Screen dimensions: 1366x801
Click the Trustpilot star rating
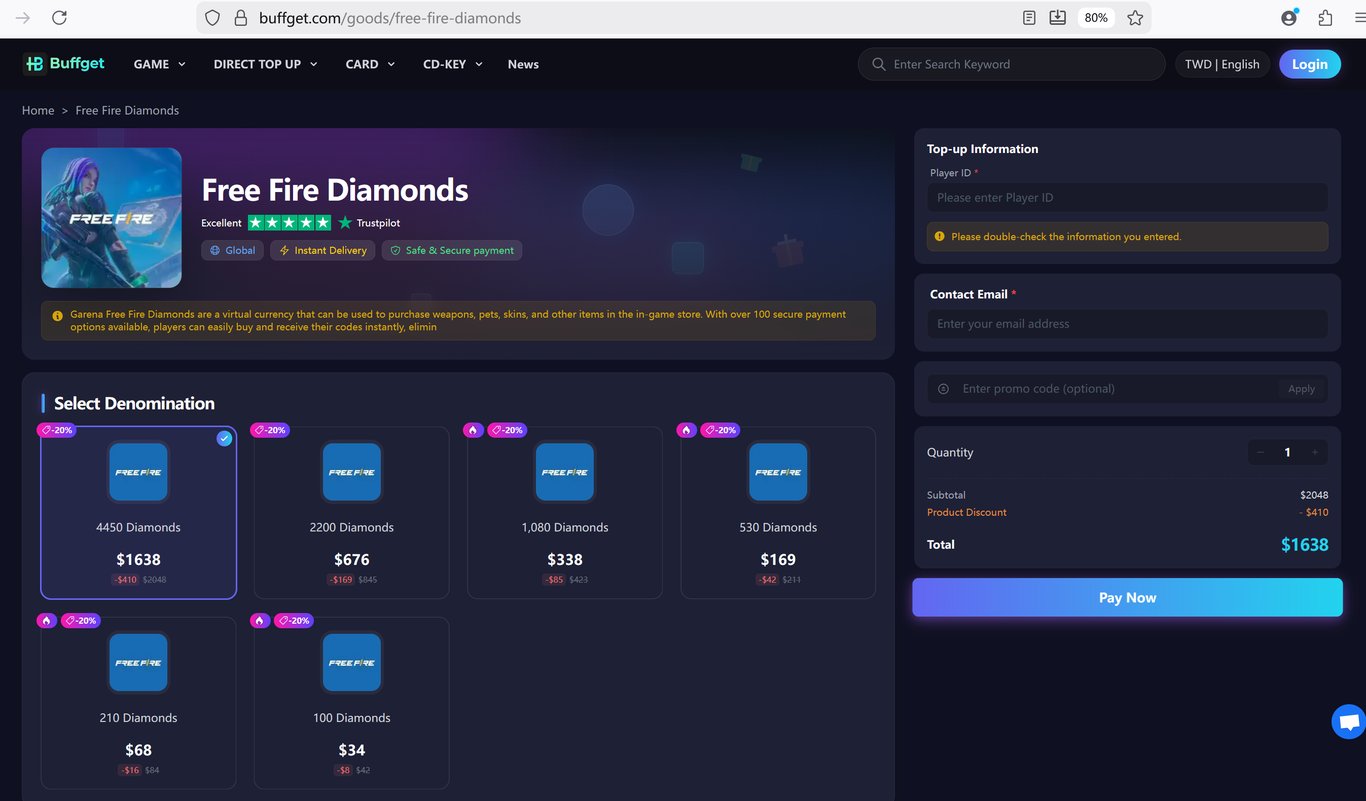[x=289, y=223]
